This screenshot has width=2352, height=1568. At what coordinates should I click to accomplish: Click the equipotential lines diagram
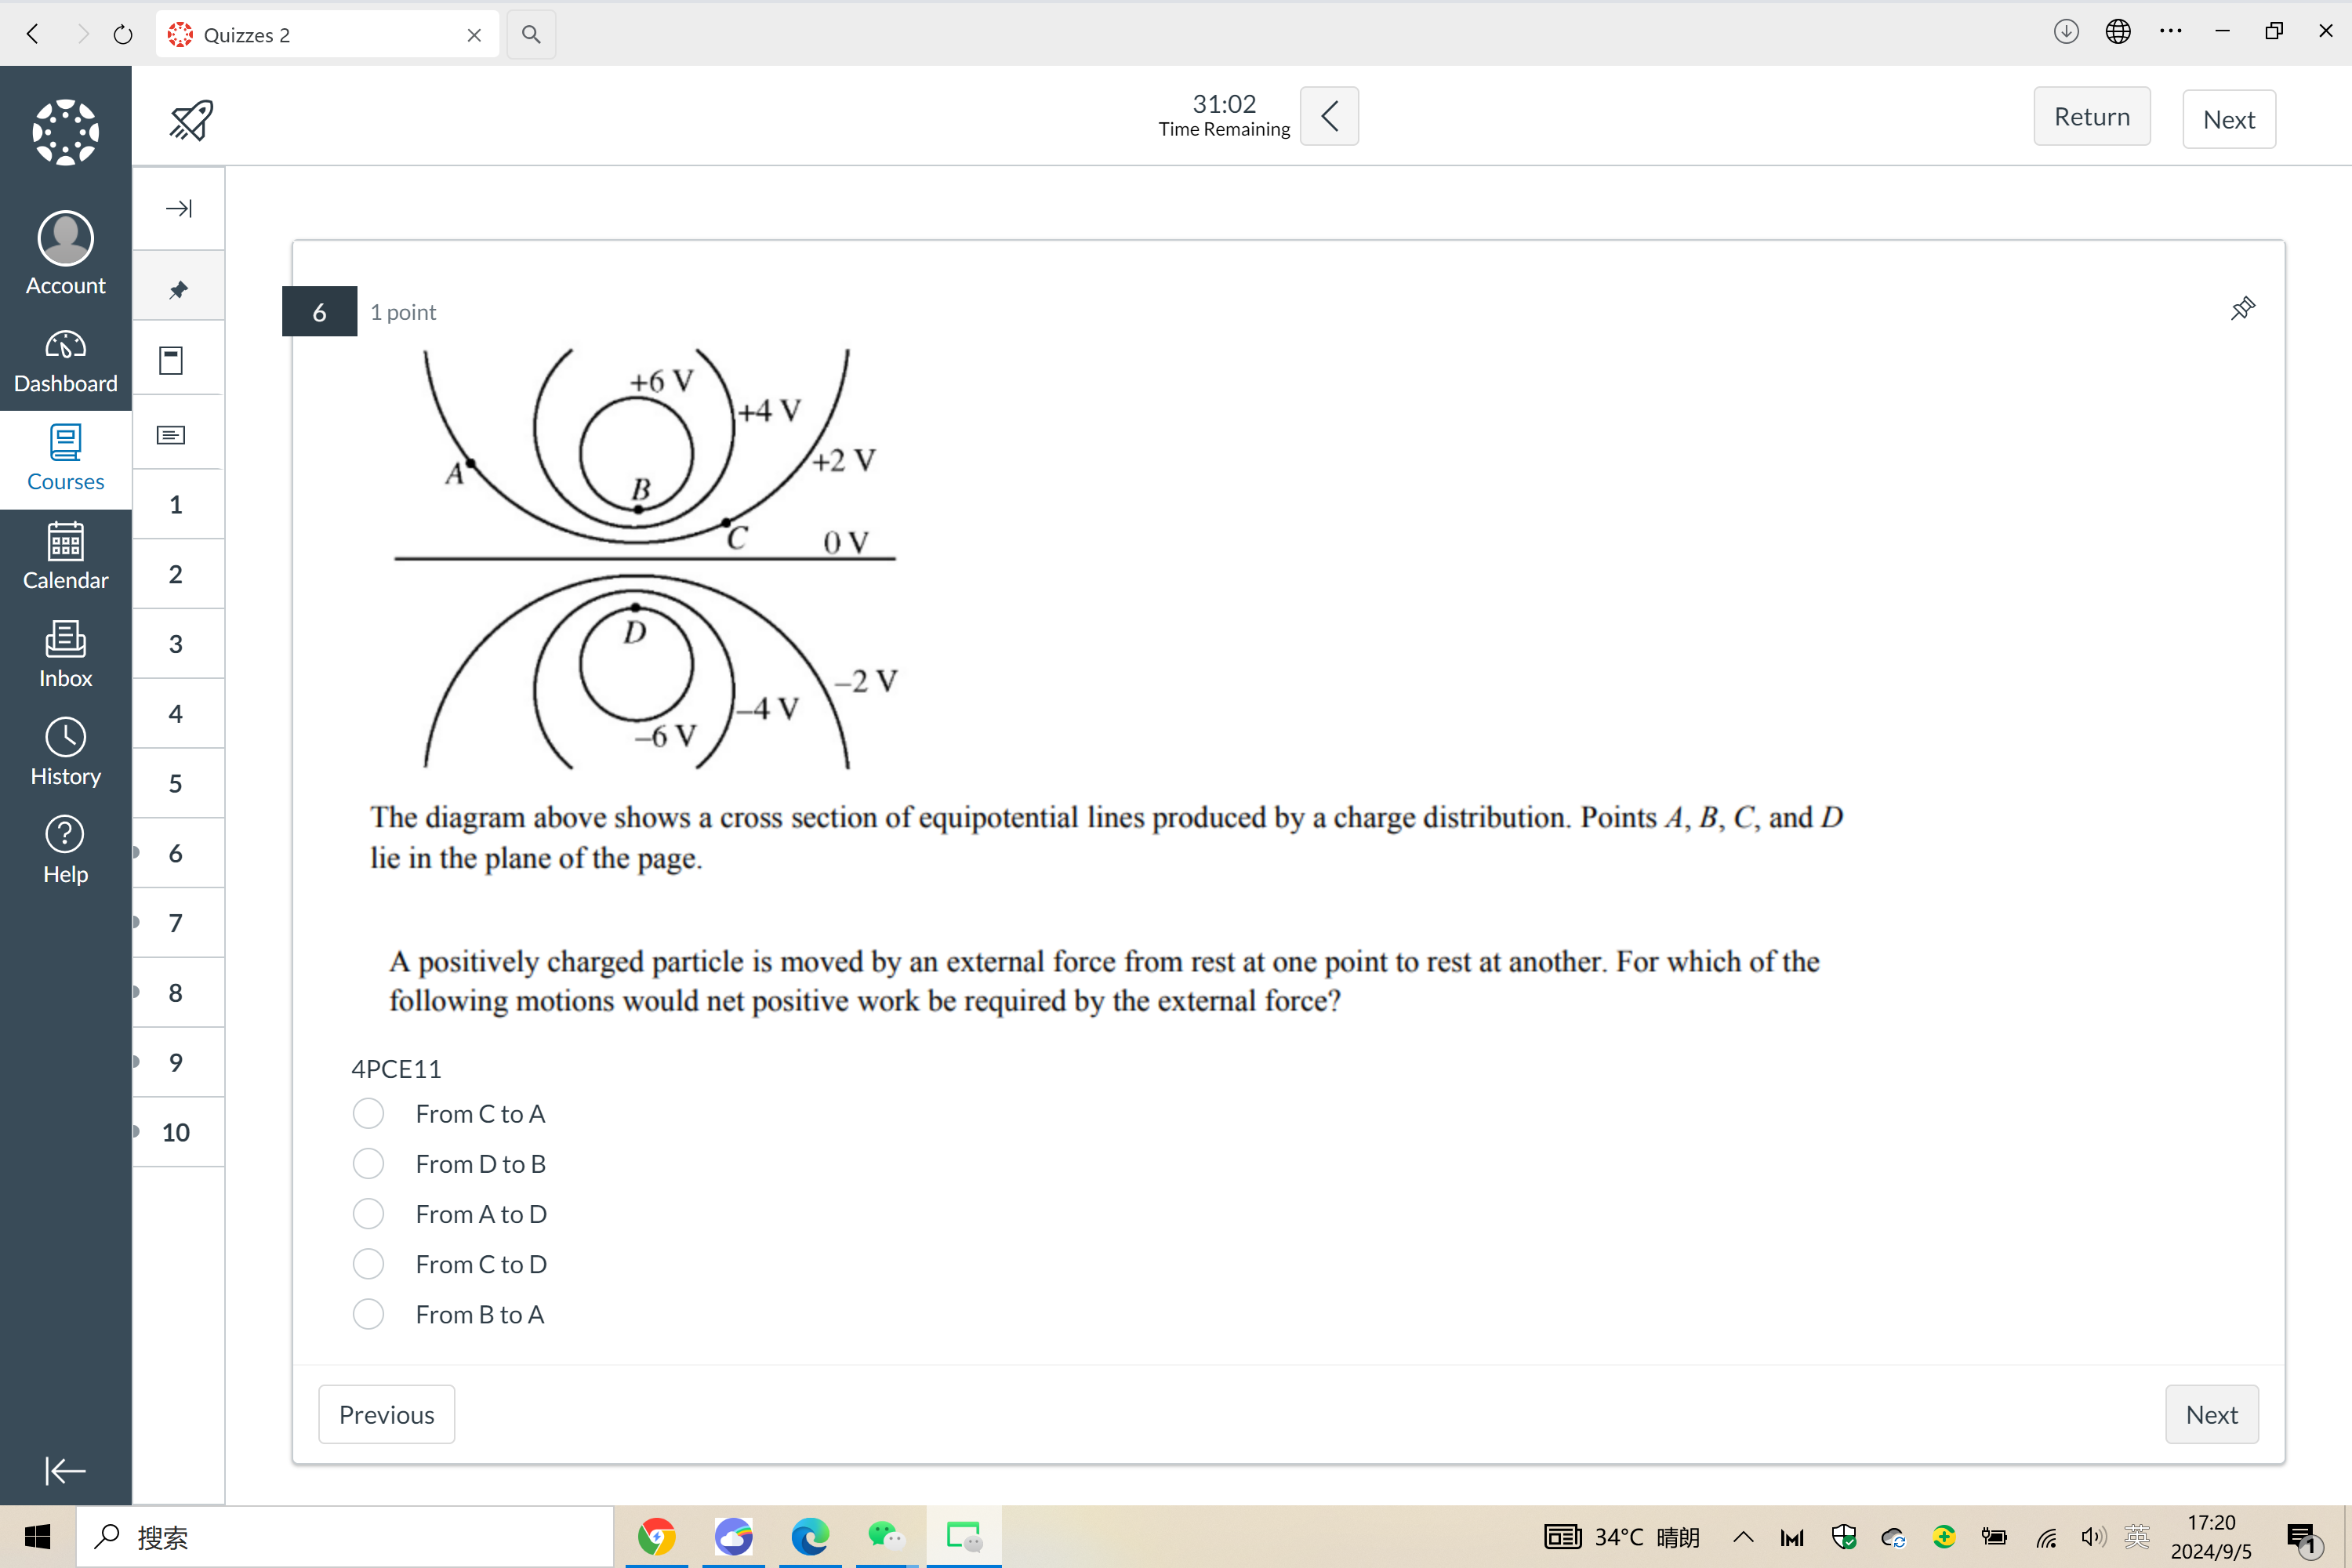[x=646, y=559]
